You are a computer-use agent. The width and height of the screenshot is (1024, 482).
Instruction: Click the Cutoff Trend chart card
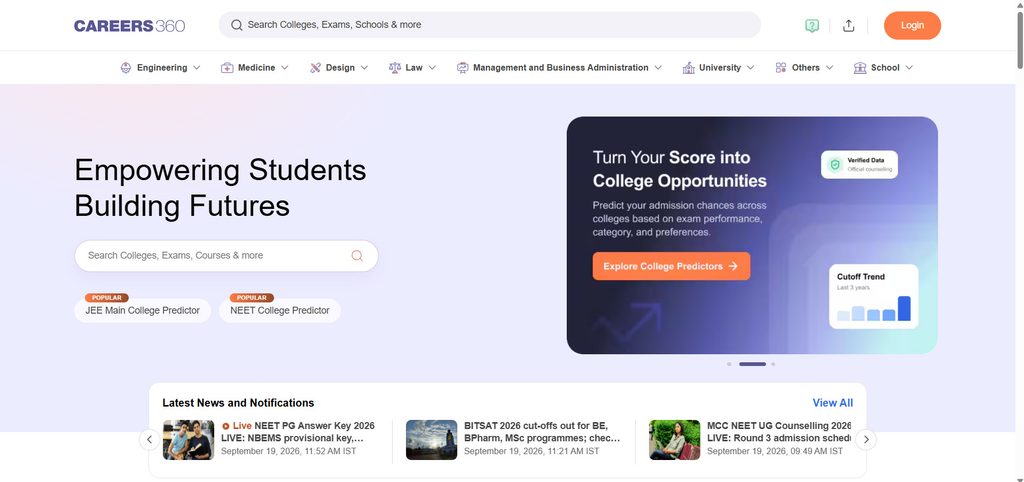pyautogui.click(x=874, y=297)
